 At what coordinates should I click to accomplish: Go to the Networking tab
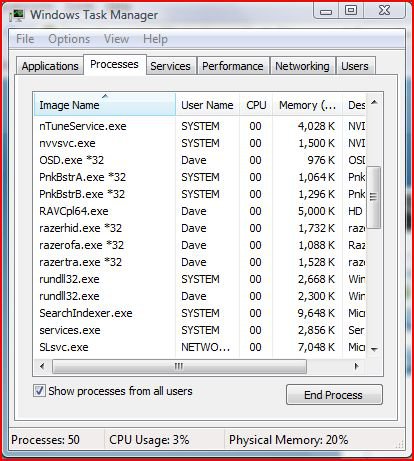pyautogui.click(x=302, y=66)
